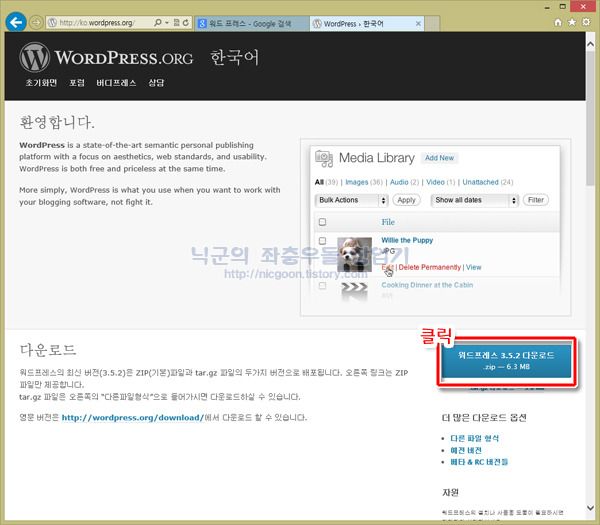Open the 상담 menu item
This screenshot has width=600, height=525.
[x=156, y=83]
